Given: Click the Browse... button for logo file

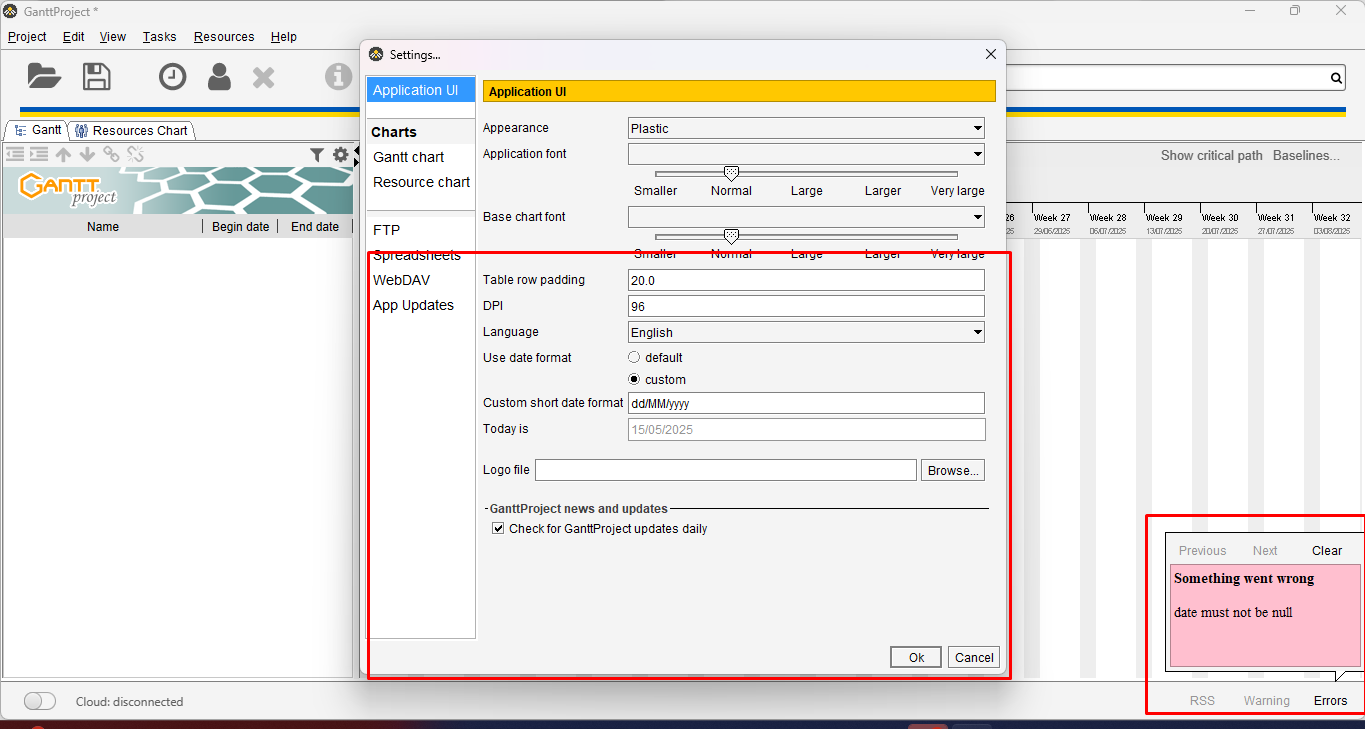Looking at the screenshot, I should (x=953, y=470).
